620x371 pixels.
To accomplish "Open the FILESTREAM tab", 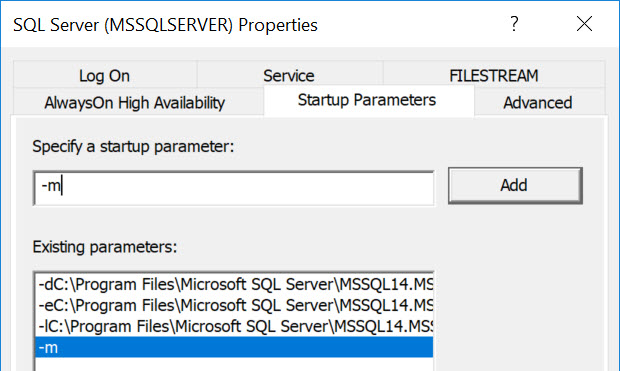I will click(493, 75).
